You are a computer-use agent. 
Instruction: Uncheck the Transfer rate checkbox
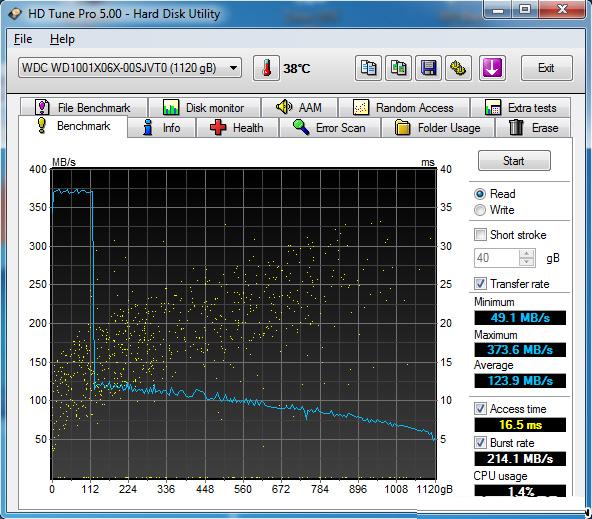point(480,283)
